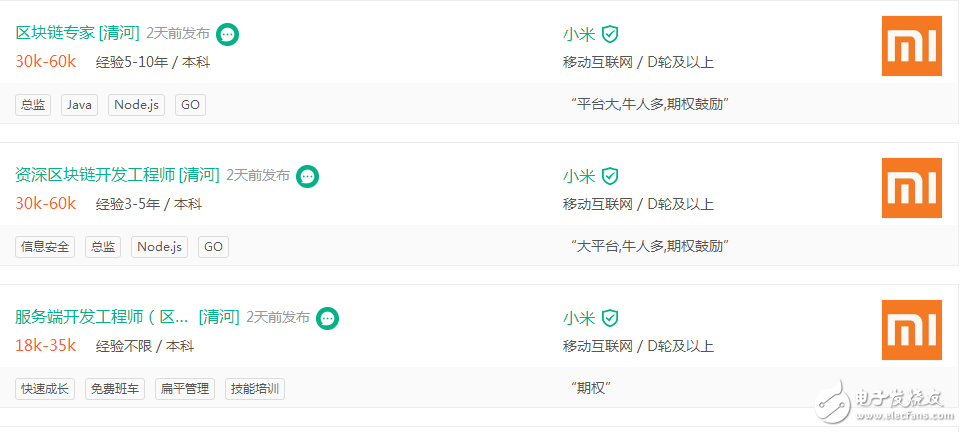
Task: Click the Node.js tag in second listing
Action: [160, 247]
